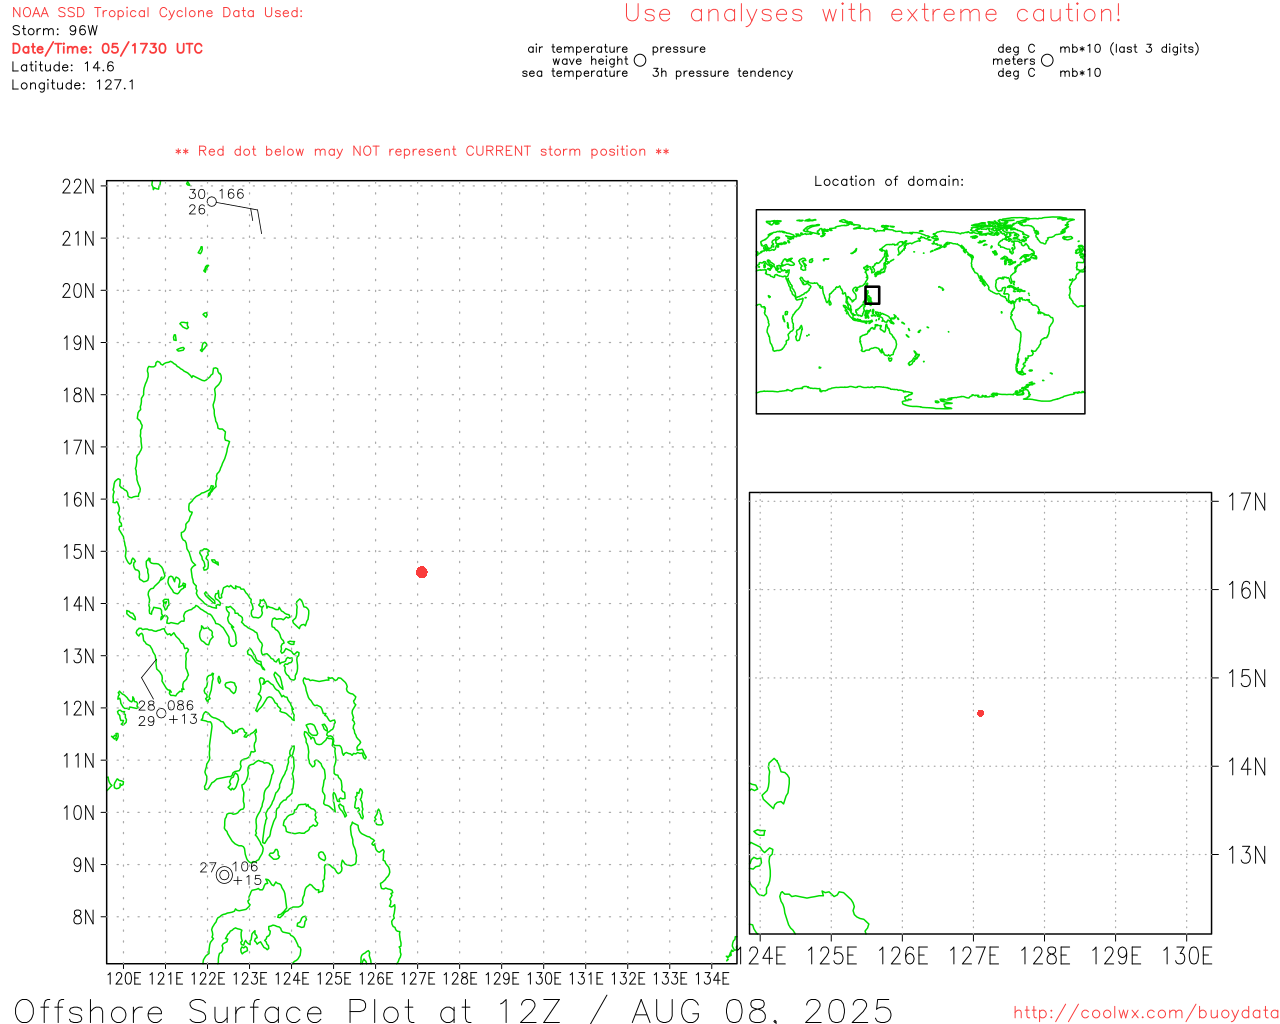Click 'NOAA SSD Tropical Cyclone Data Used:' text
The image size is (1280, 1024).
157,13
